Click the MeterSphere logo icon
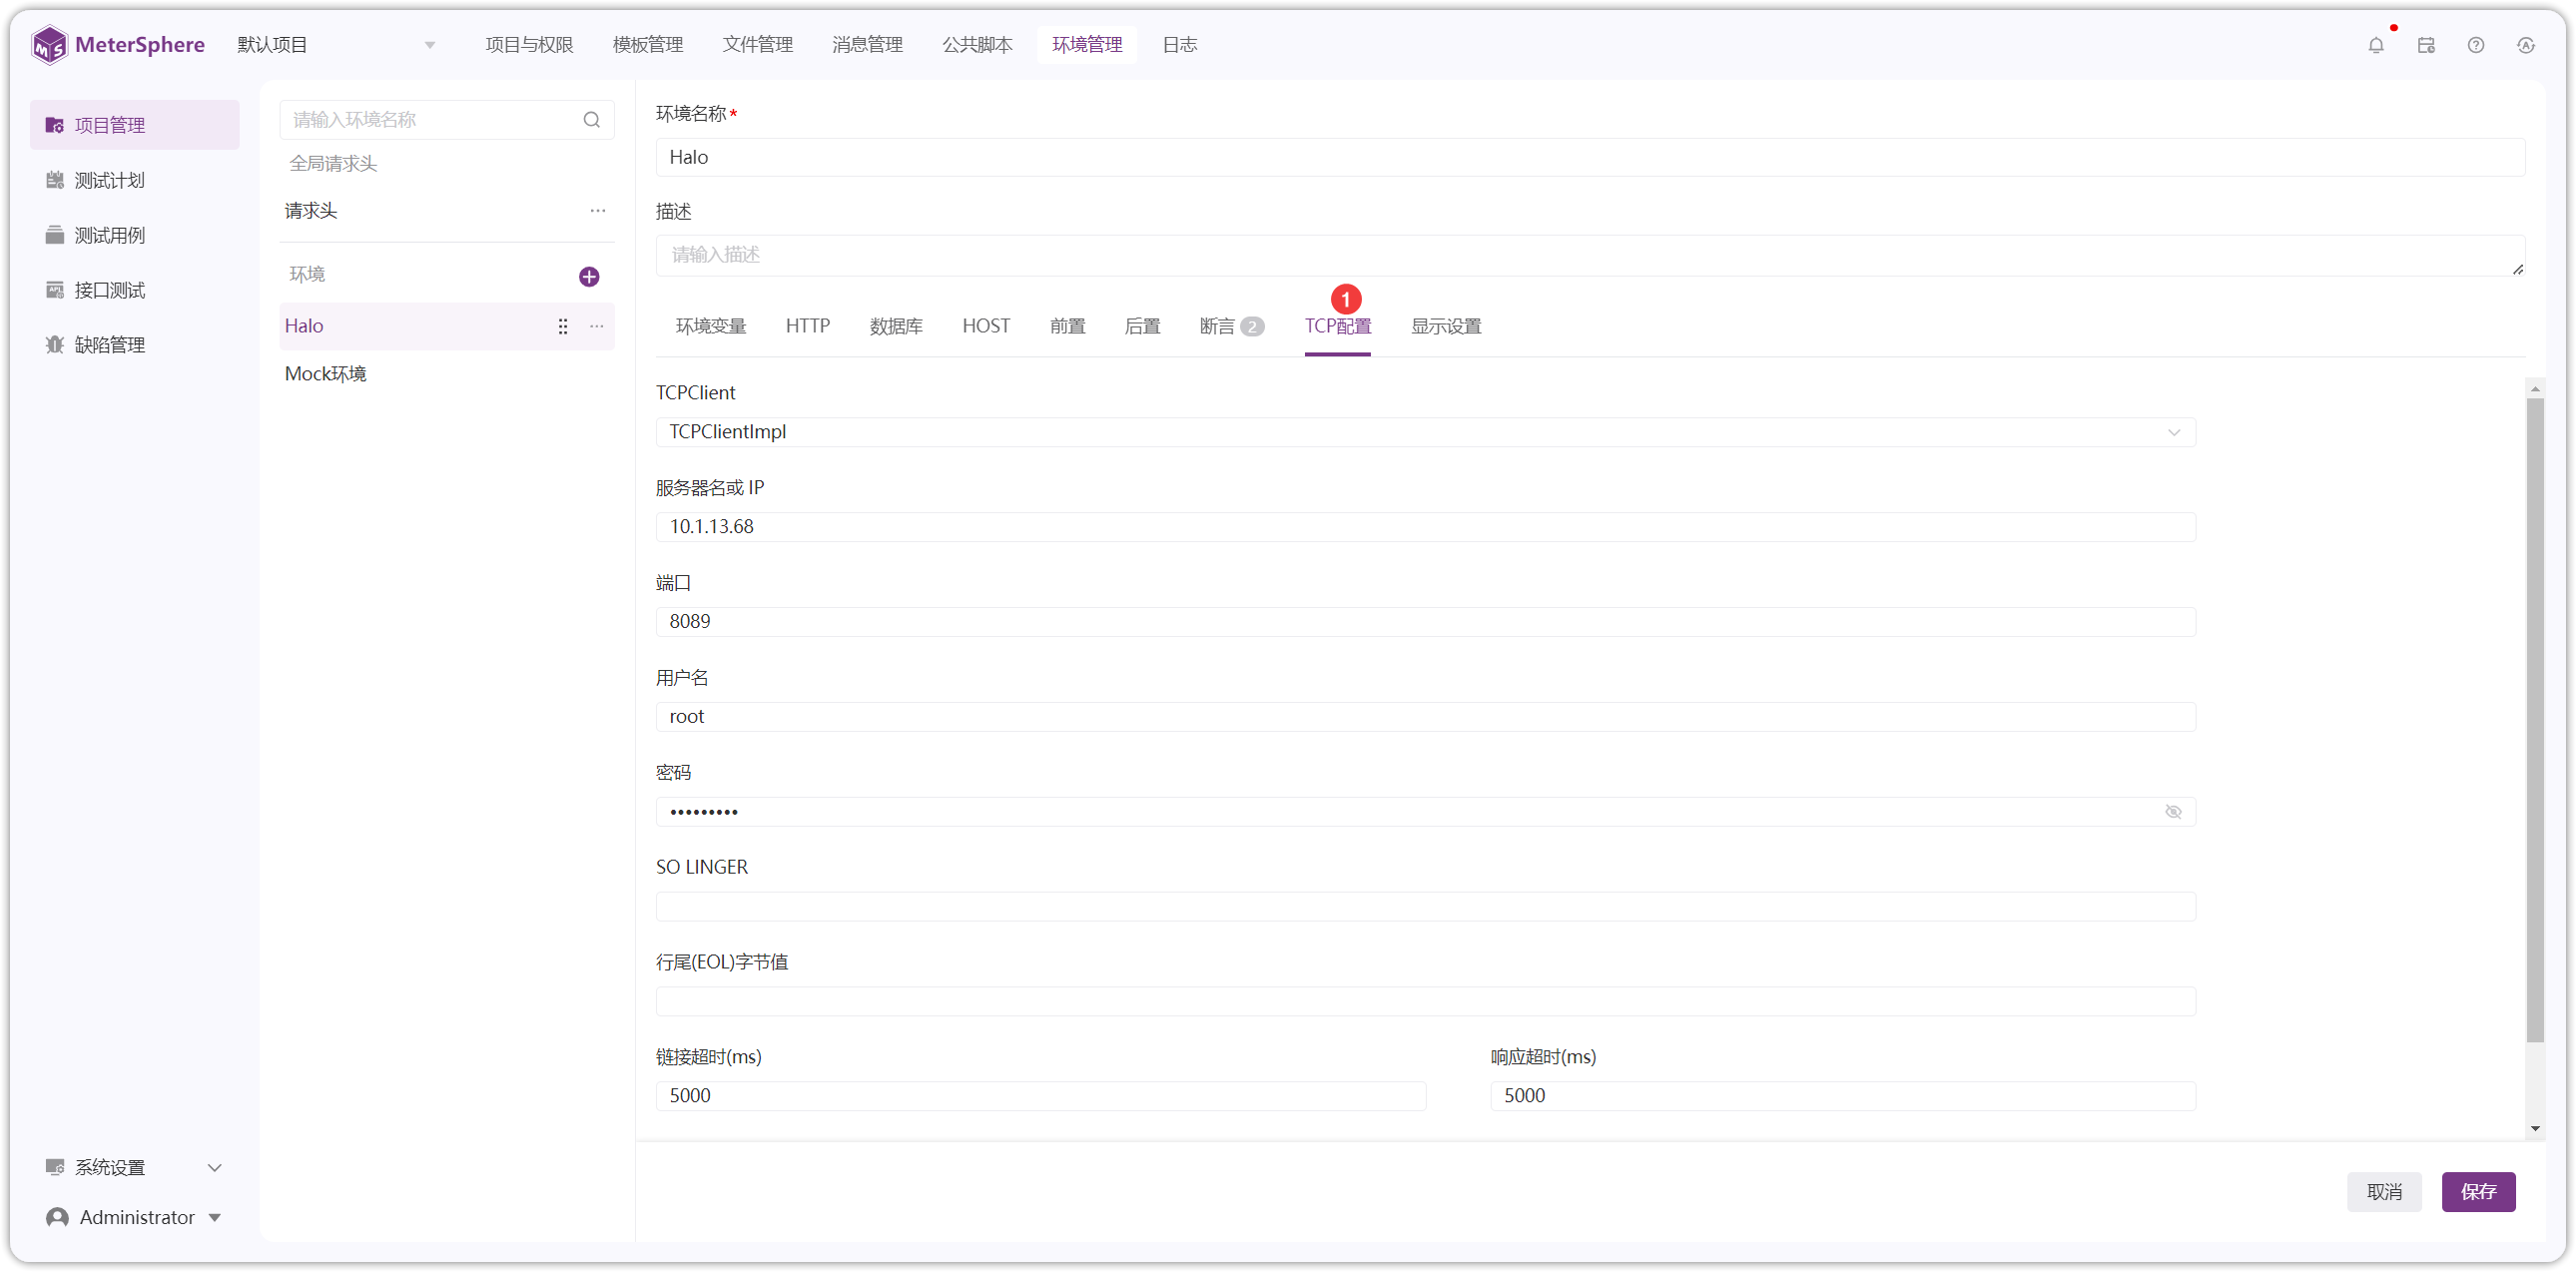This screenshot has width=2576, height=1272. pos(49,45)
